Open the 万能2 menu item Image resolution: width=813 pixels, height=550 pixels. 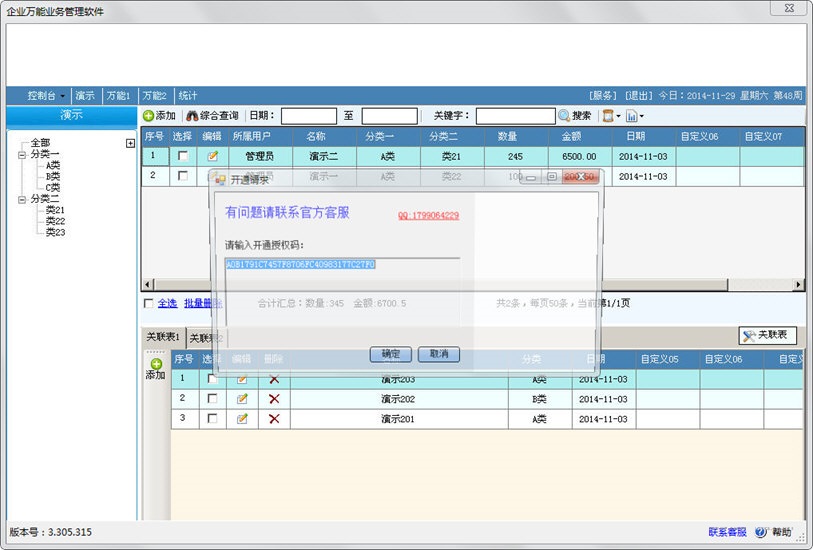click(154, 95)
